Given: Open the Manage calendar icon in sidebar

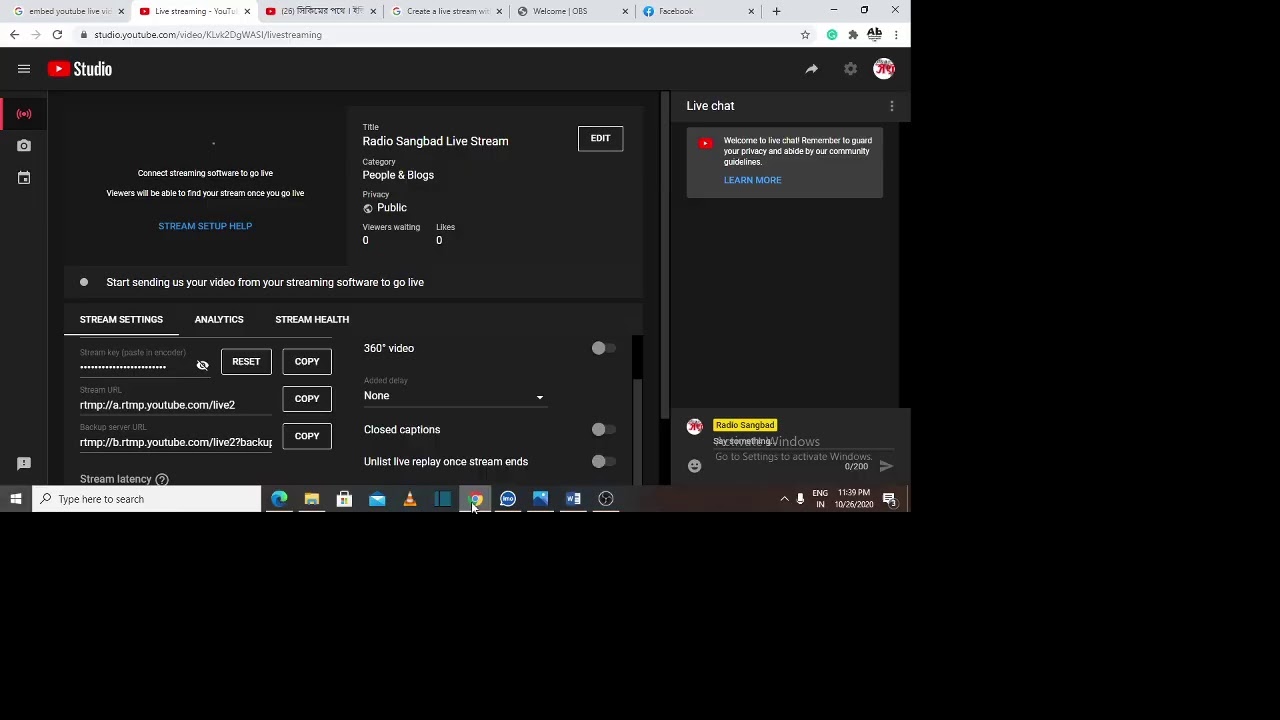Looking at the screenshot, I should click(24, 178).
